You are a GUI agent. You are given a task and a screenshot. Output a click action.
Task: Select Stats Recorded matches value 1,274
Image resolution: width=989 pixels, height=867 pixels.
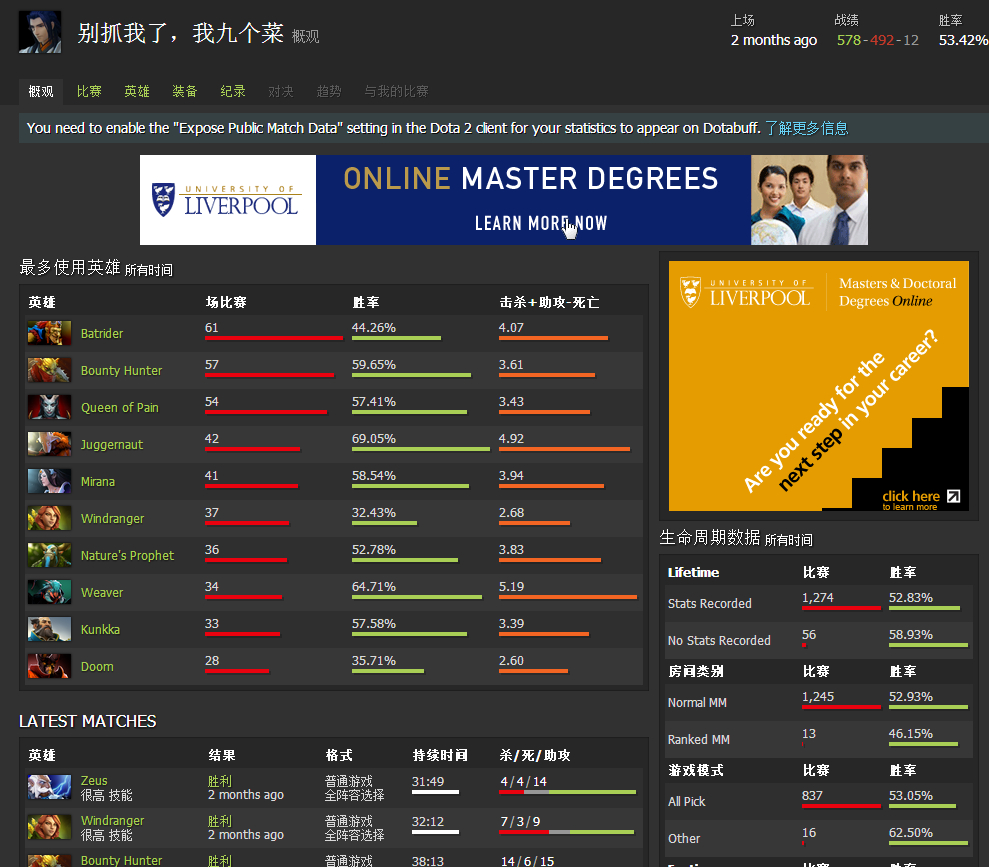[817, 598]
